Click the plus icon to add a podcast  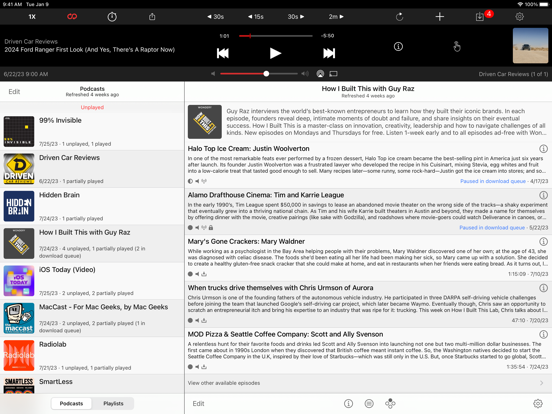440,17
